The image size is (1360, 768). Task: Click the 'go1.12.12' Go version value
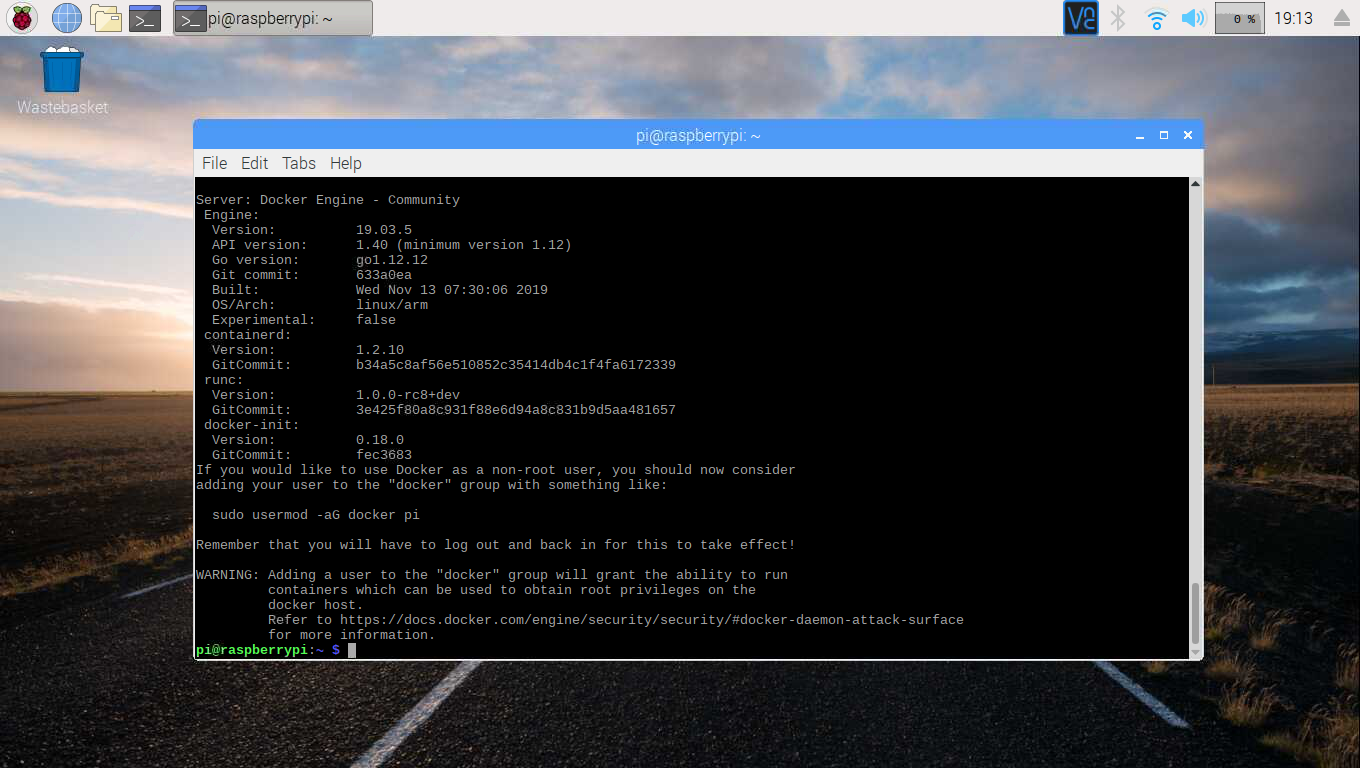tap(392, 260)
